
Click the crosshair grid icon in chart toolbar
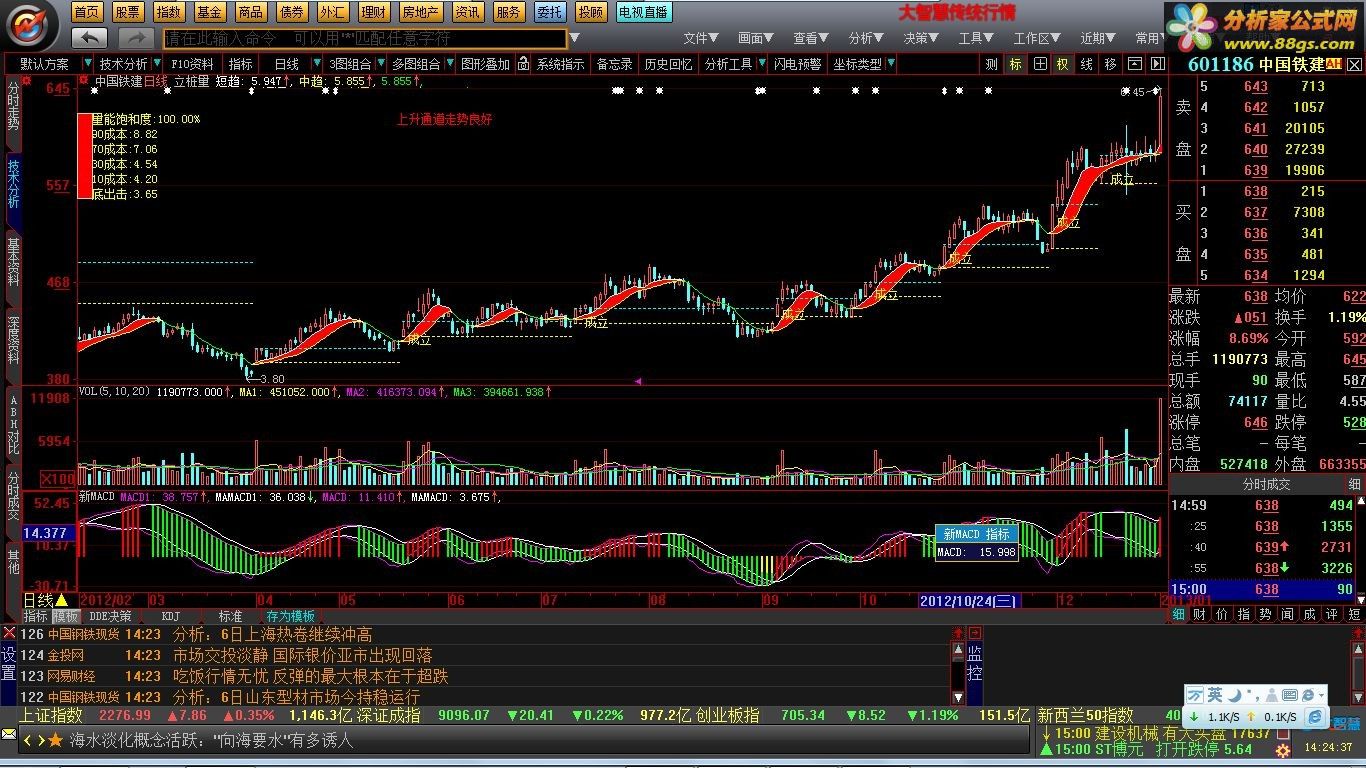click(1040, 64)
